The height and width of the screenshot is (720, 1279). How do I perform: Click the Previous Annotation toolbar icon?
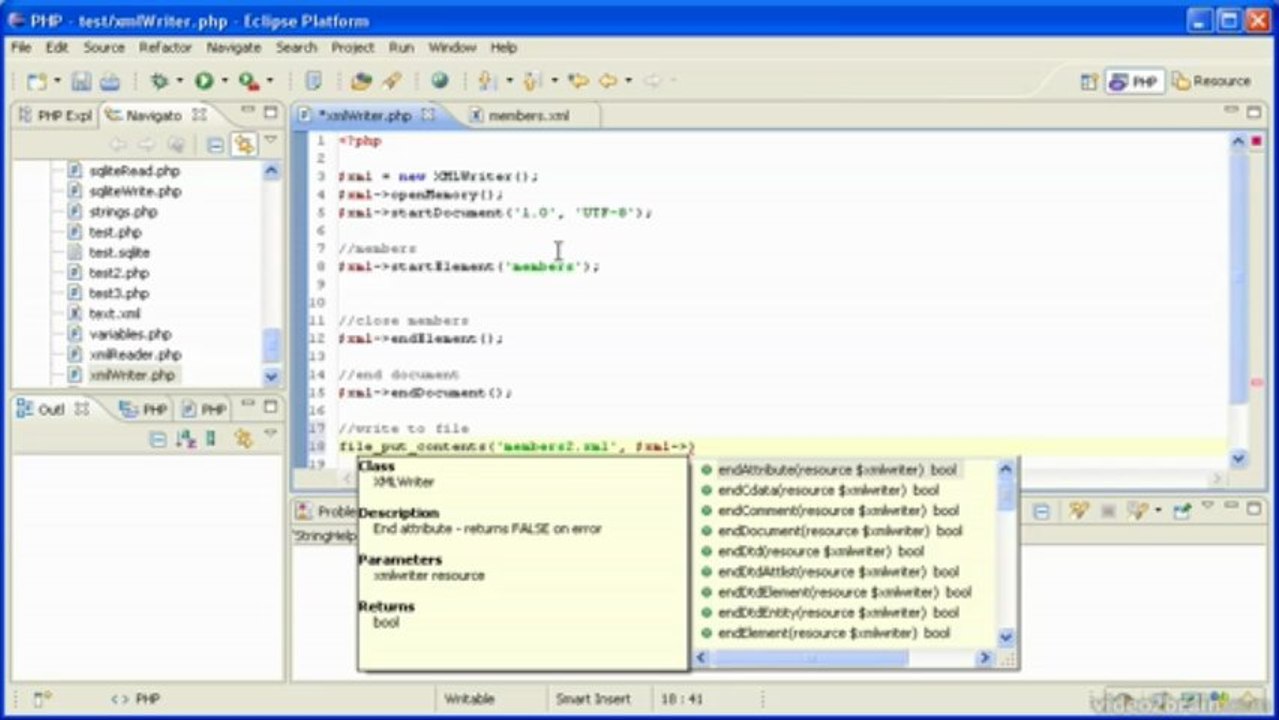[x=532, y=81]
